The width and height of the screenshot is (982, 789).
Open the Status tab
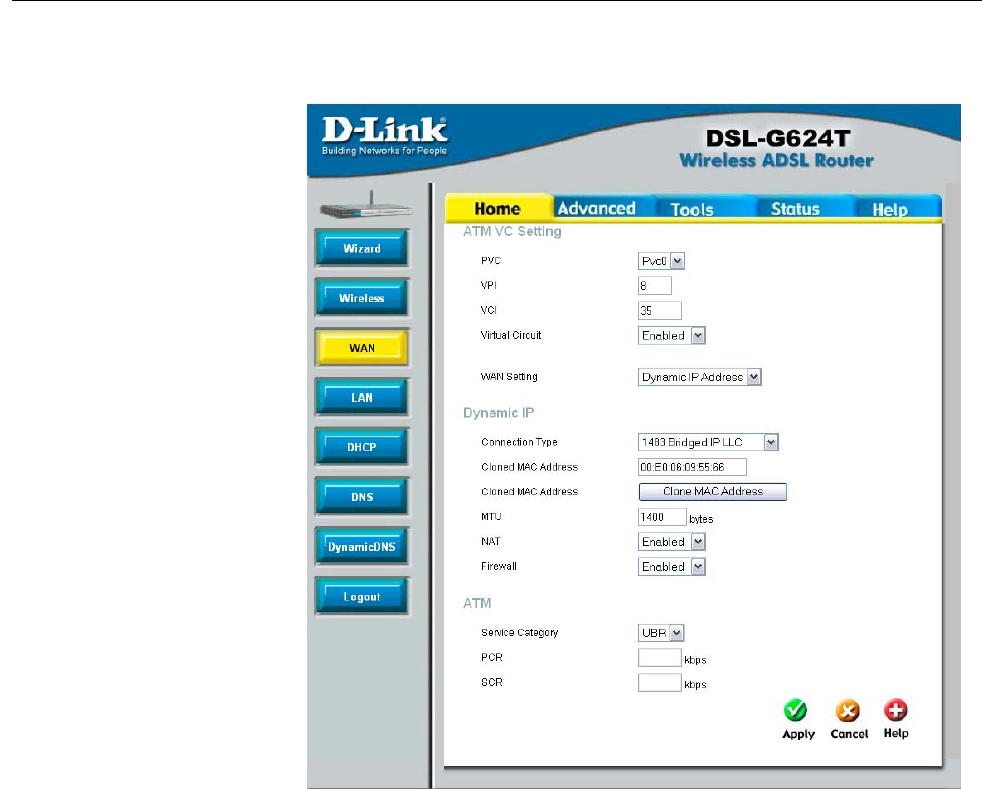tap(795, 209)
